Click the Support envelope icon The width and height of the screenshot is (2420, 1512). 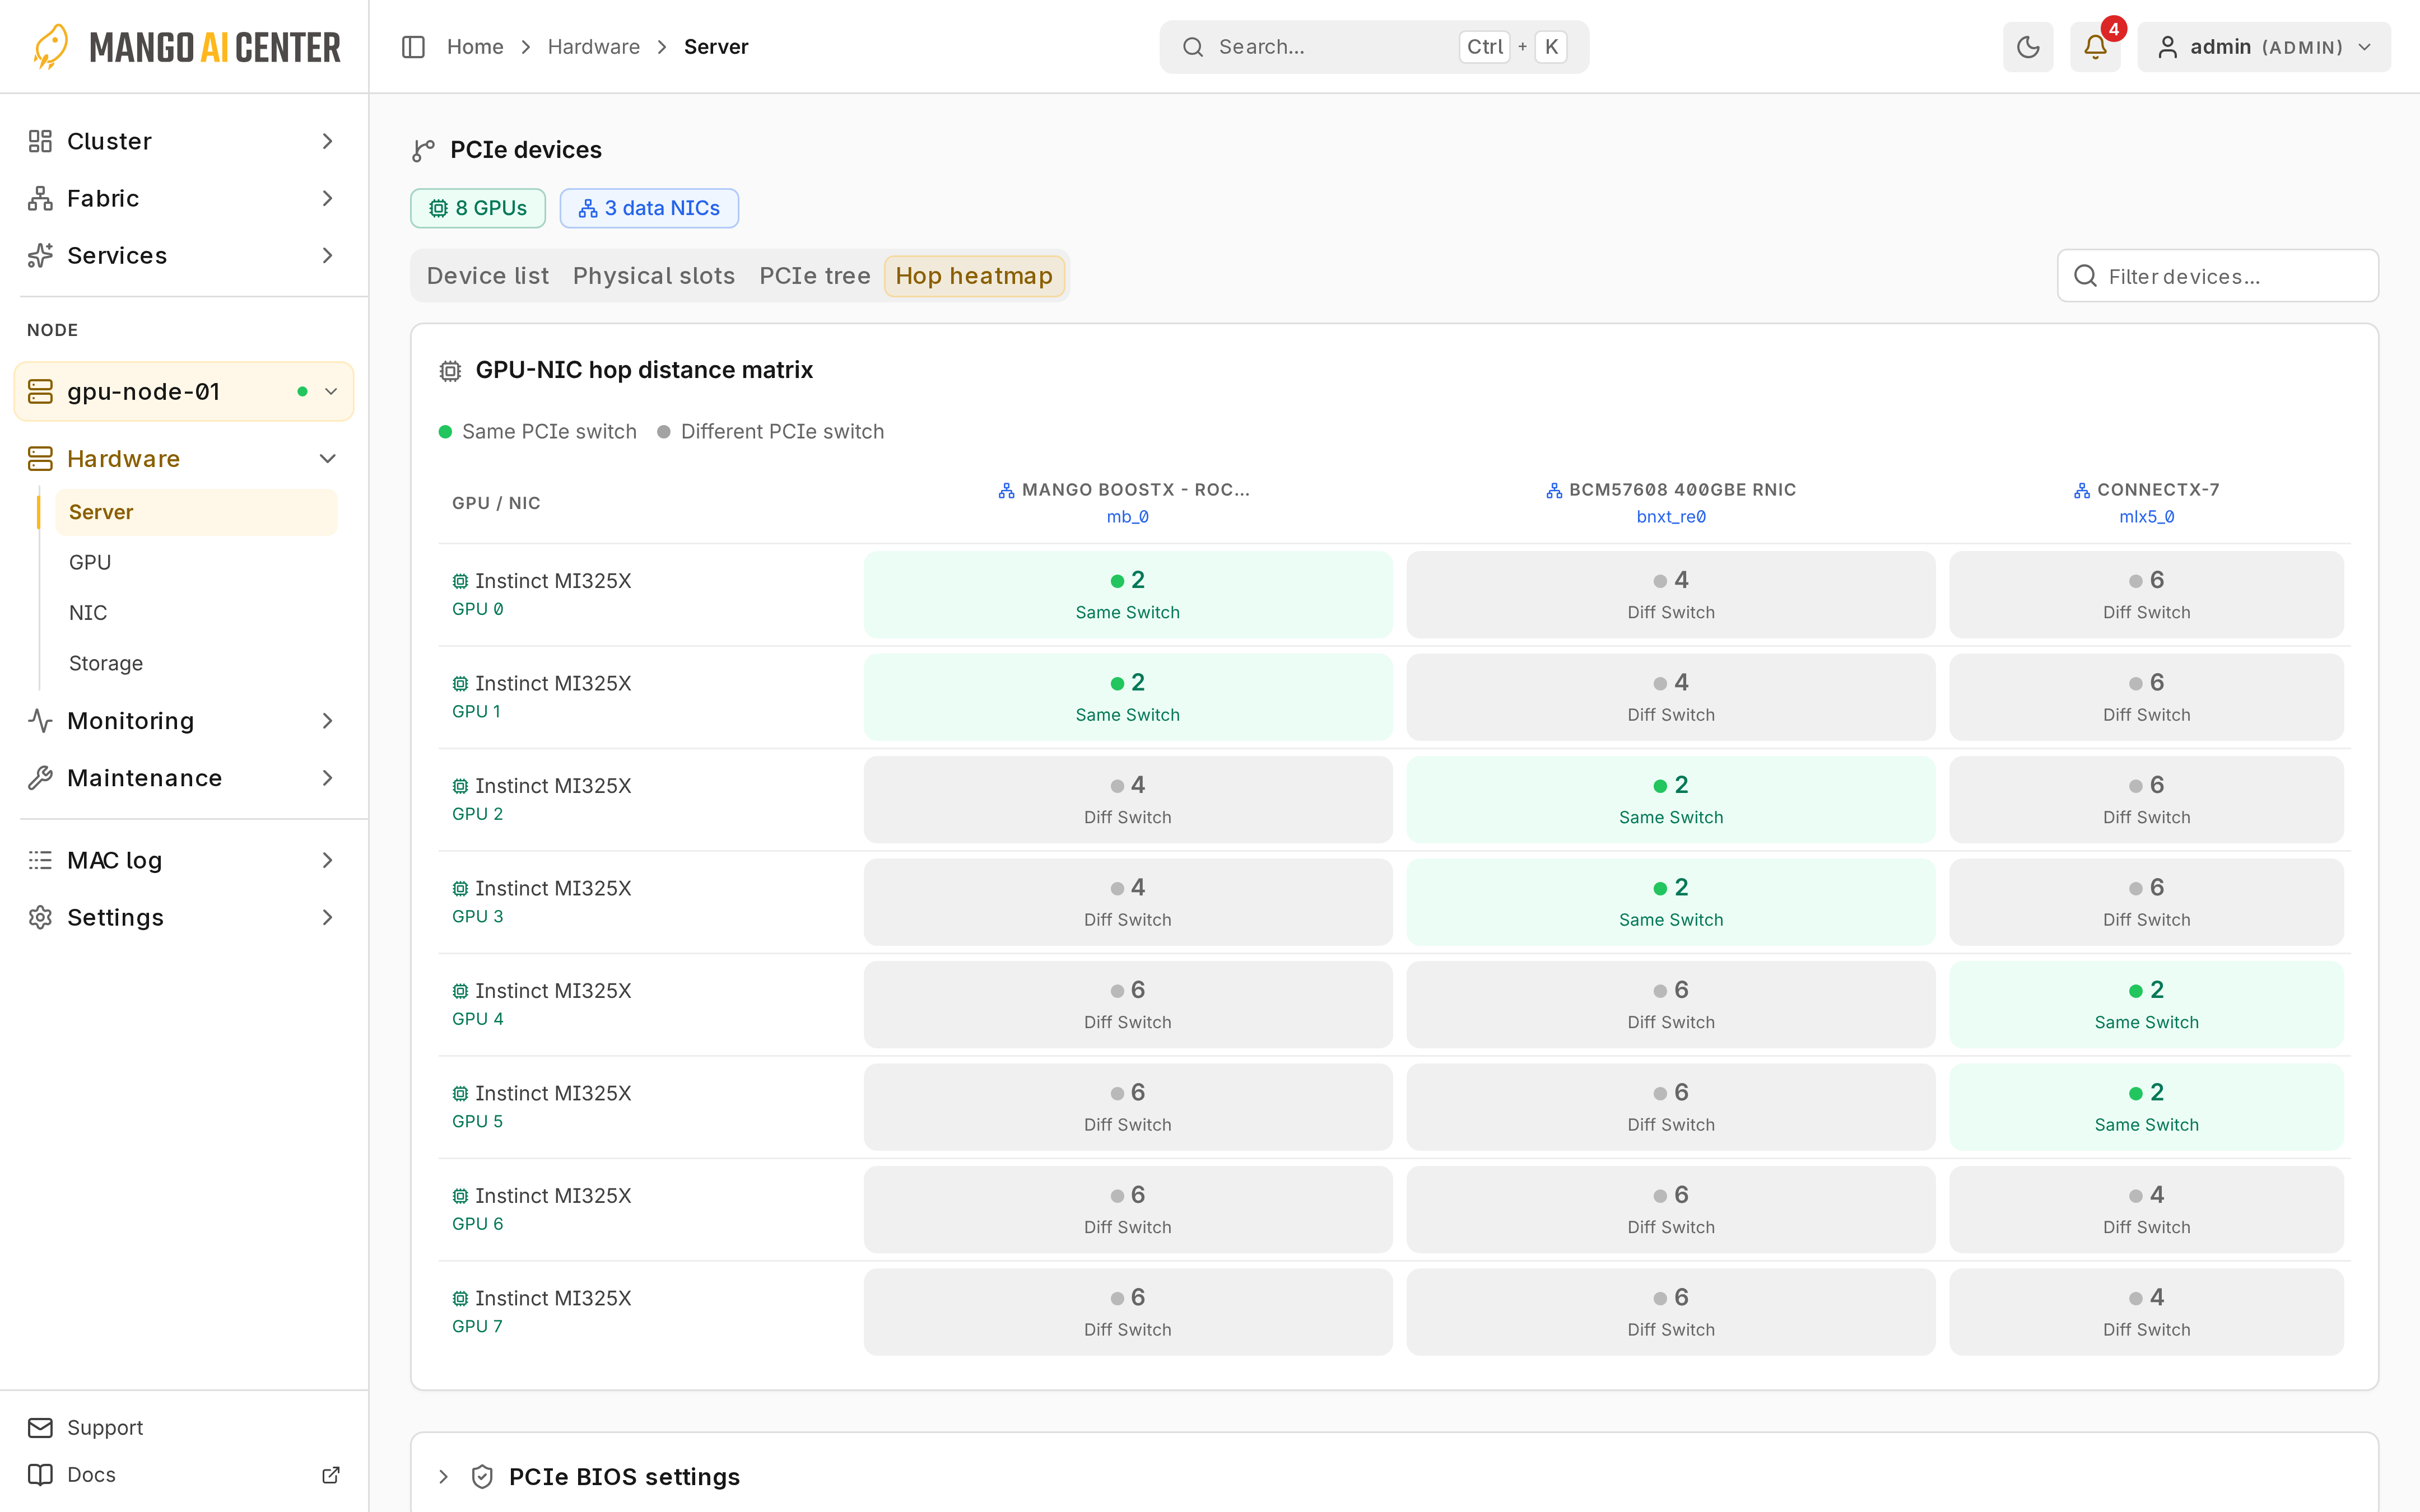[x=40, y=1427]
